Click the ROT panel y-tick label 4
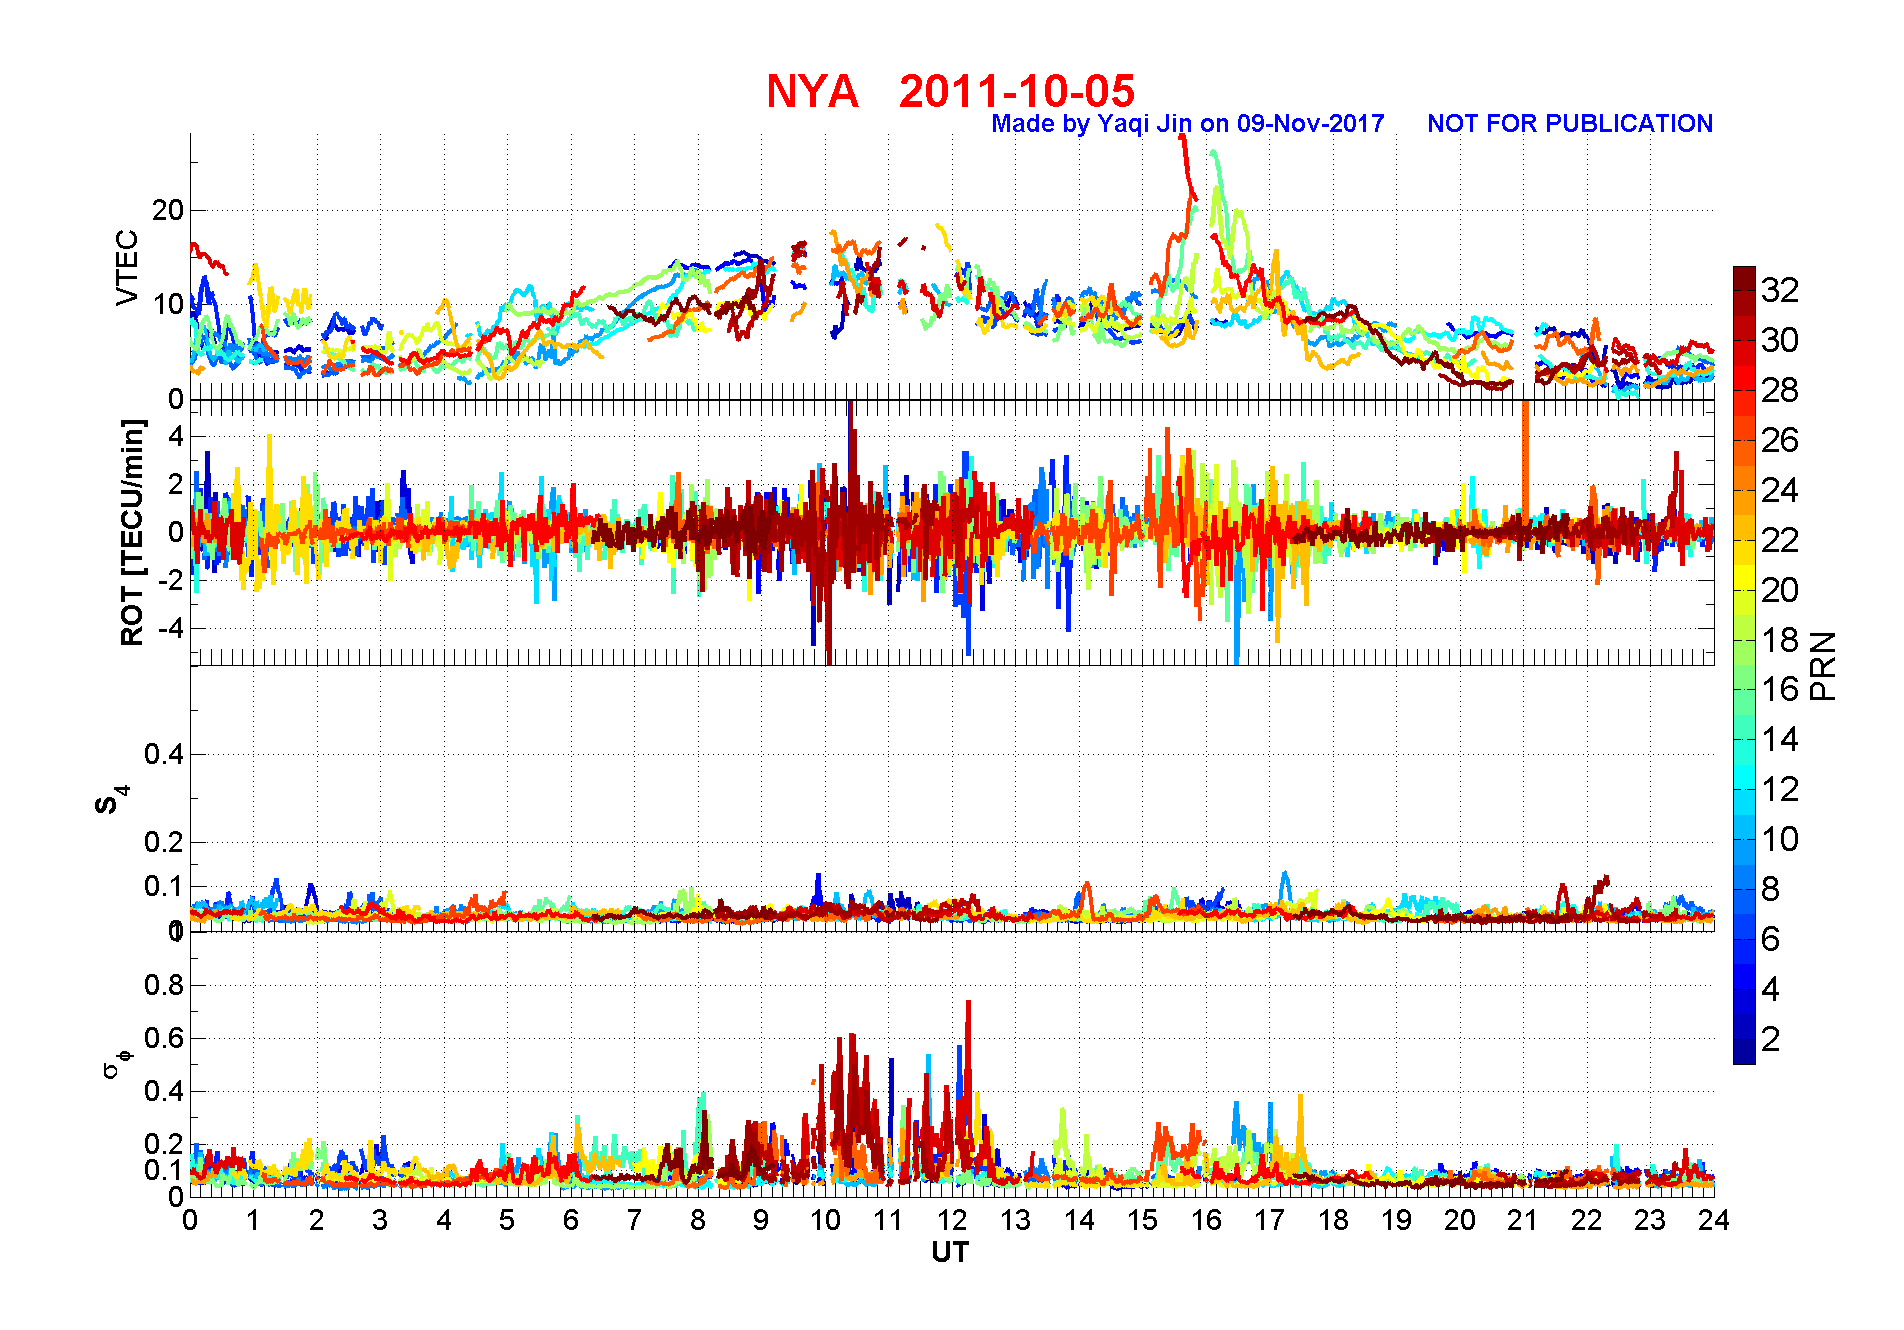Viewport: 1904px width, 1330px height. (176, 436)
